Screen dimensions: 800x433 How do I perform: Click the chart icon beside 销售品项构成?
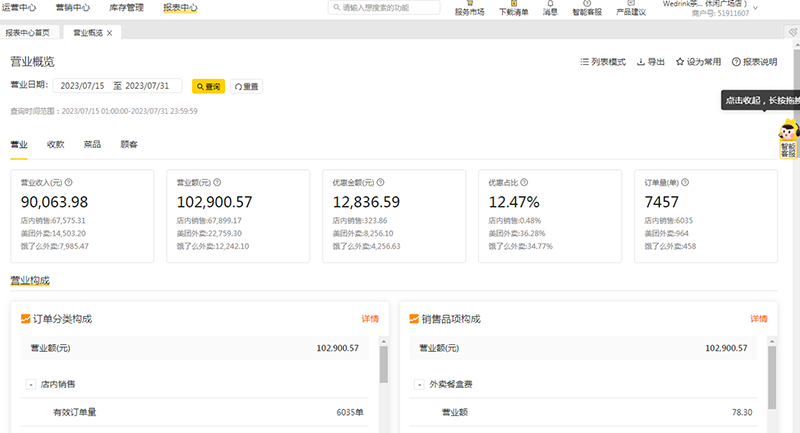(x=414, y=319)
